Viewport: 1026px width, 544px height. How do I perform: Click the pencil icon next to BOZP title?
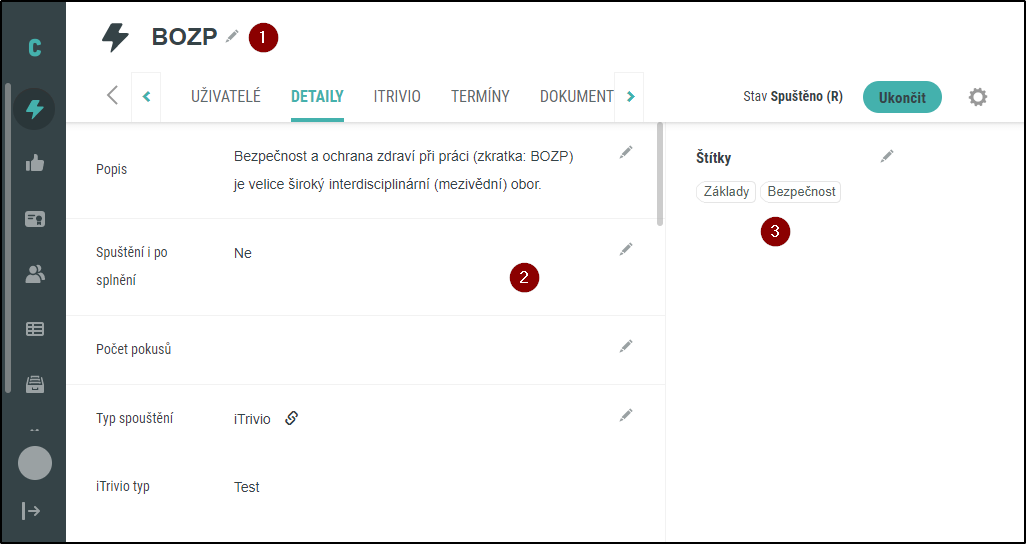pyautogui.click(x=232, y=37)
